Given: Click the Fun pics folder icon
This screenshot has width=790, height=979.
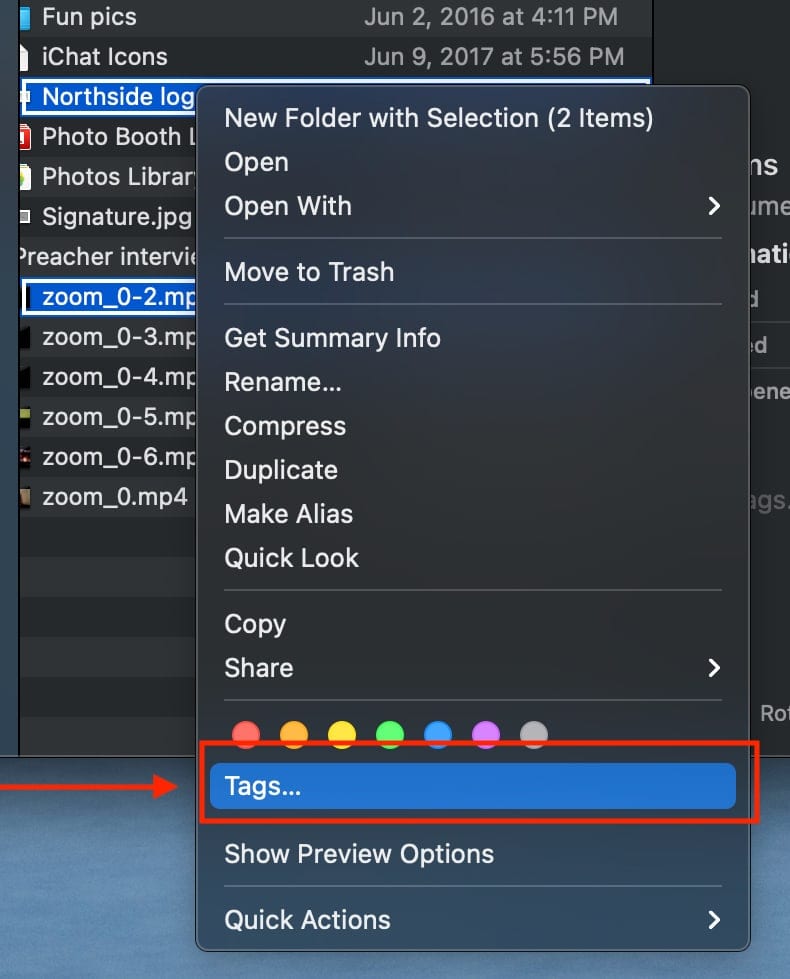Looking at the screenshot, I should [x=24, y=17].
